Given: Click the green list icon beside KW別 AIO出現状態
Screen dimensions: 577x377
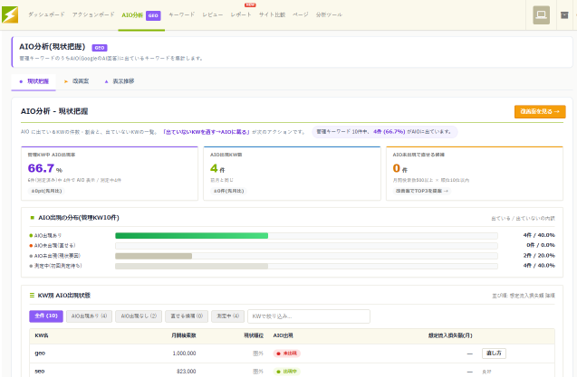Looking at the screenshot, I should pos(32,295).
